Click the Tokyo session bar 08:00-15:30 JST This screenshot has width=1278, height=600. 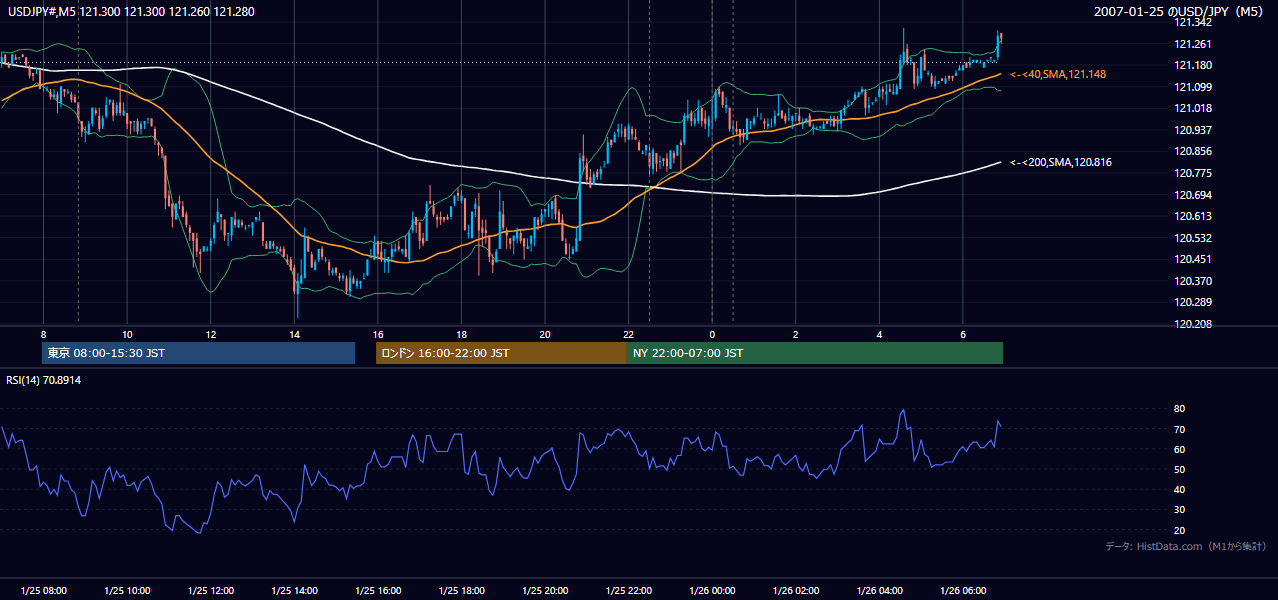[198, 353]
